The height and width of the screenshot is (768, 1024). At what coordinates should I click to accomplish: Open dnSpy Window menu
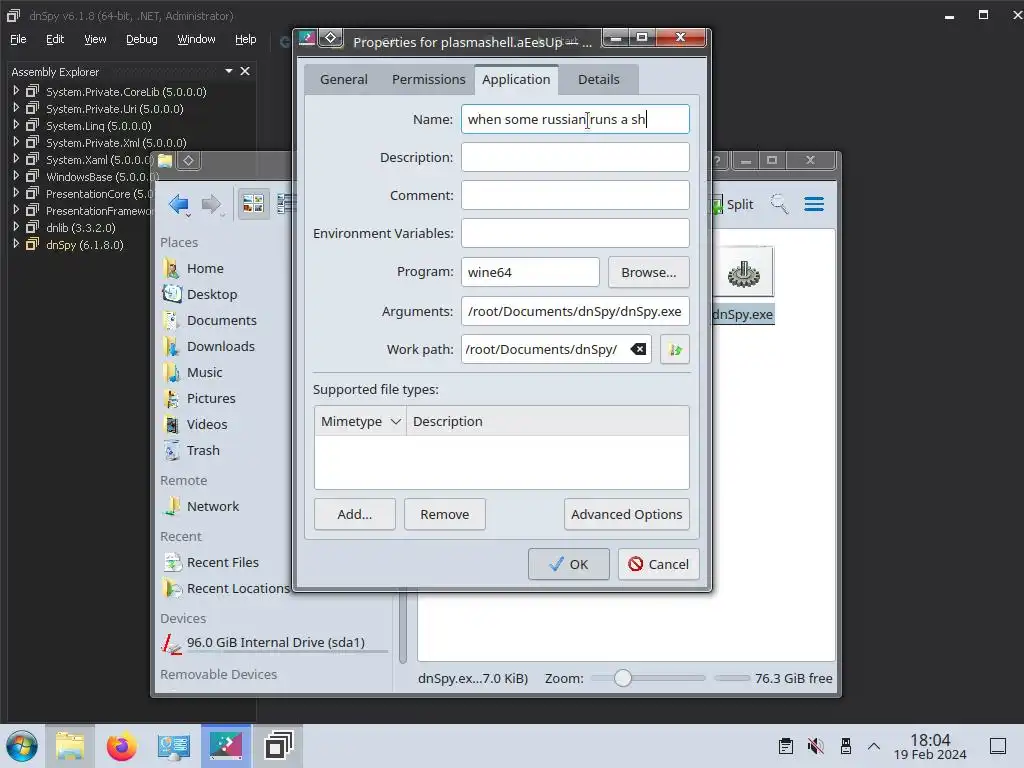click(196, 39)
